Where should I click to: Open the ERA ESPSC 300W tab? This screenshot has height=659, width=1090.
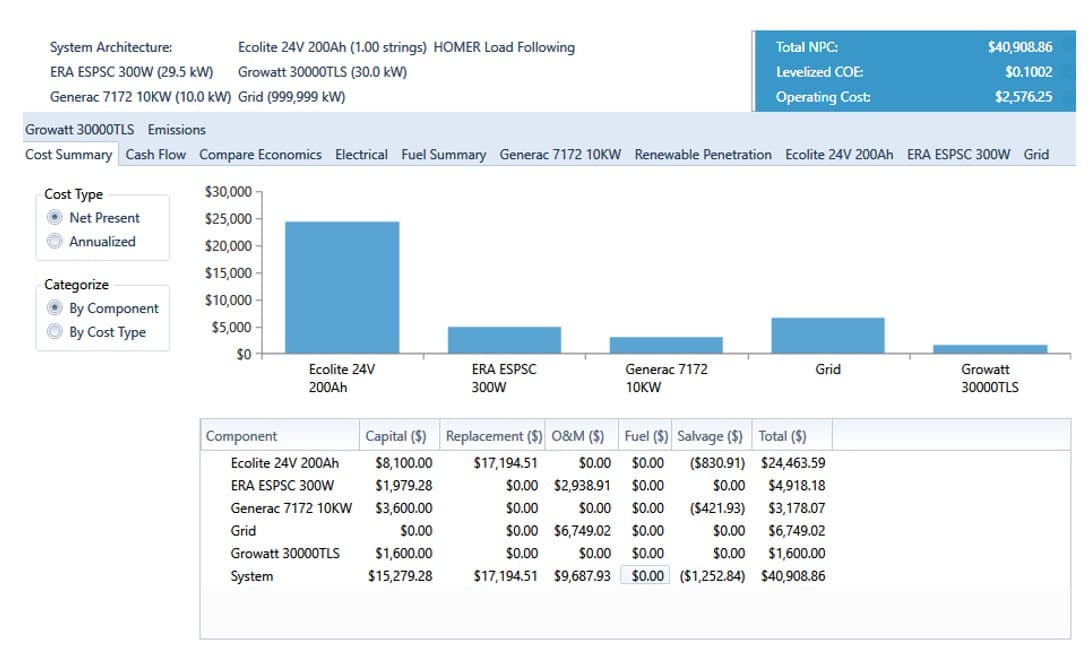pyautogui.click(x=959, y=154)
